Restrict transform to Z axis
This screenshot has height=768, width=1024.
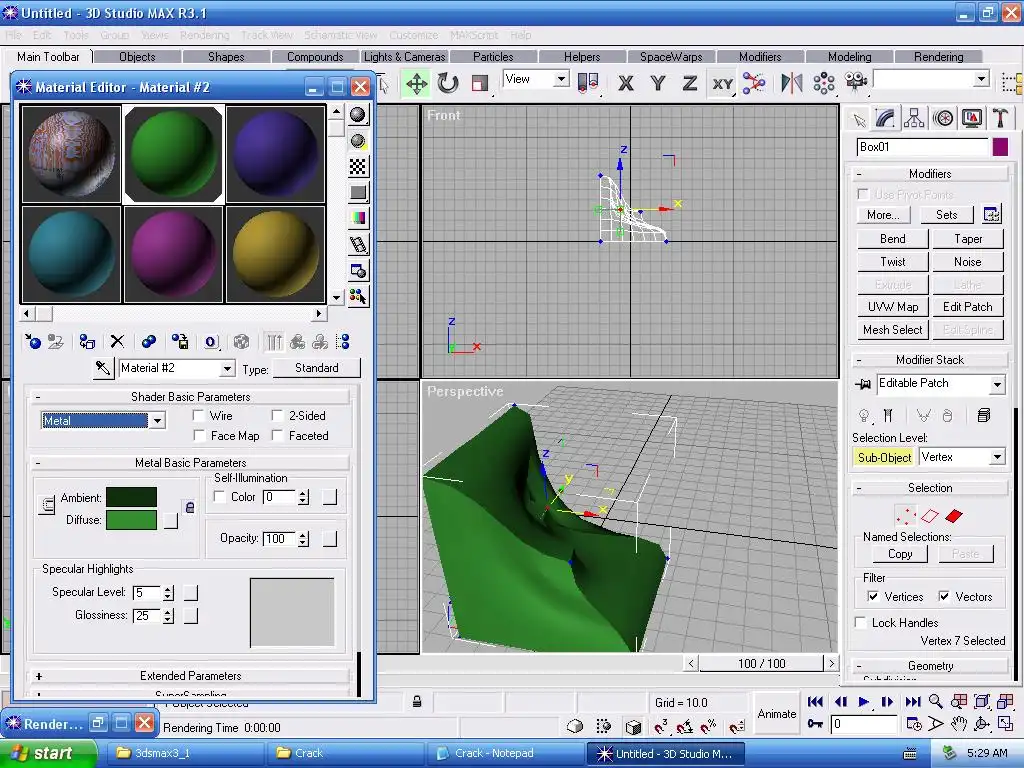(690, 84)
